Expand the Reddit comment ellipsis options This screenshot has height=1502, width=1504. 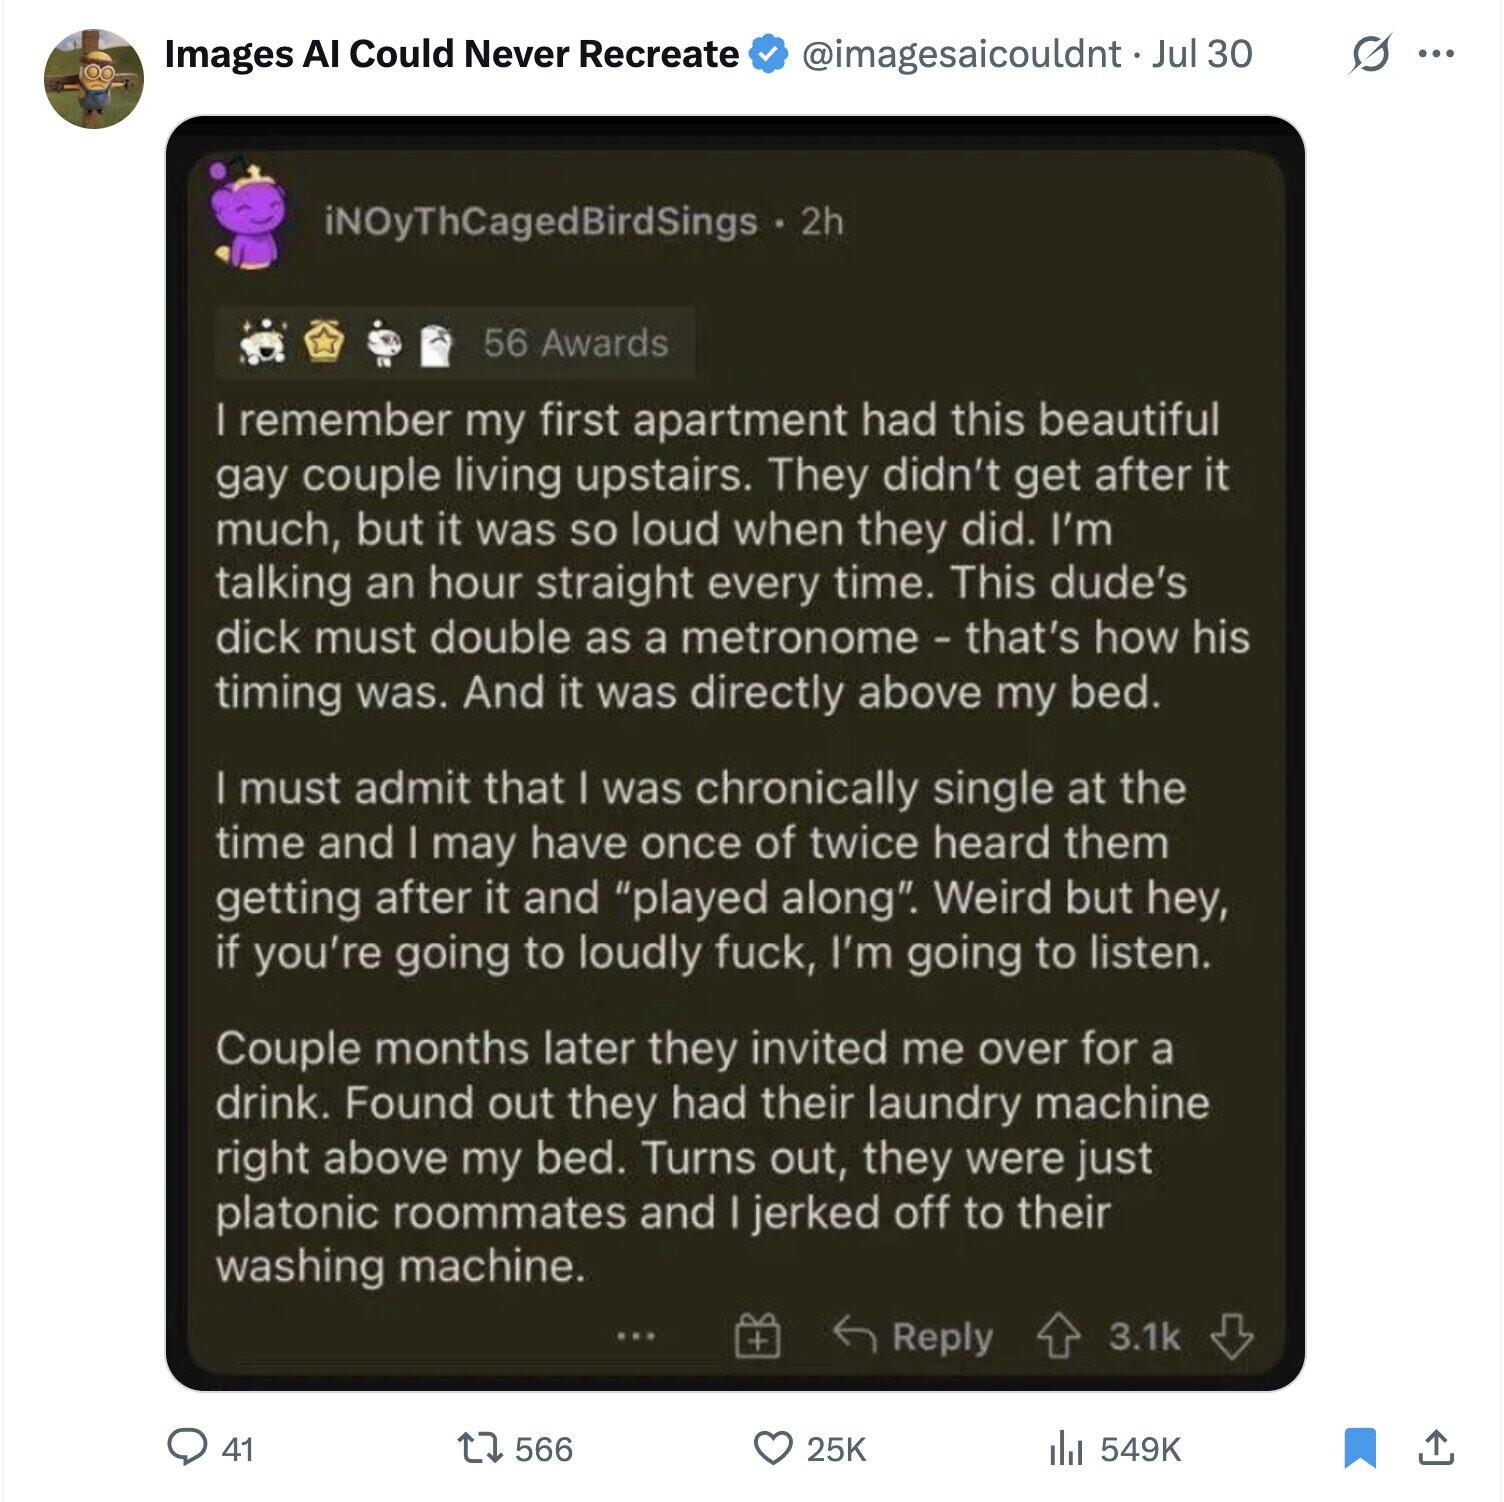636,1336
